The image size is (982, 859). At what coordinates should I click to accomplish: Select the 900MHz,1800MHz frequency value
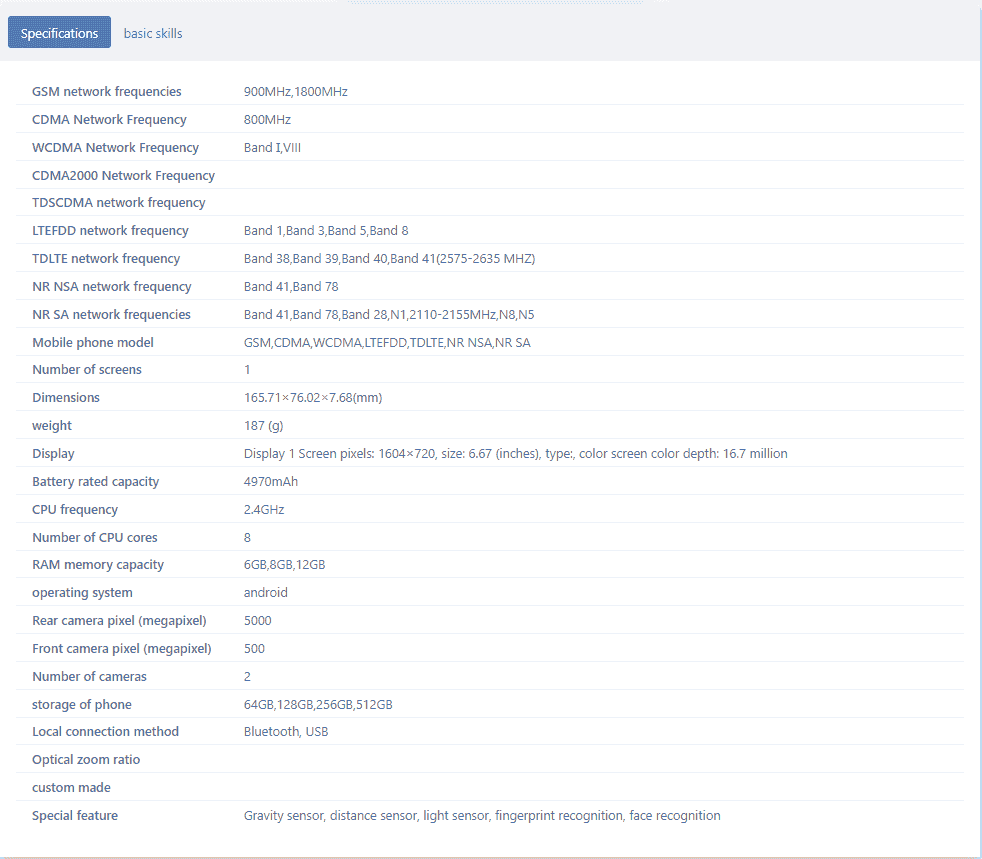click(x=296, y=91)
